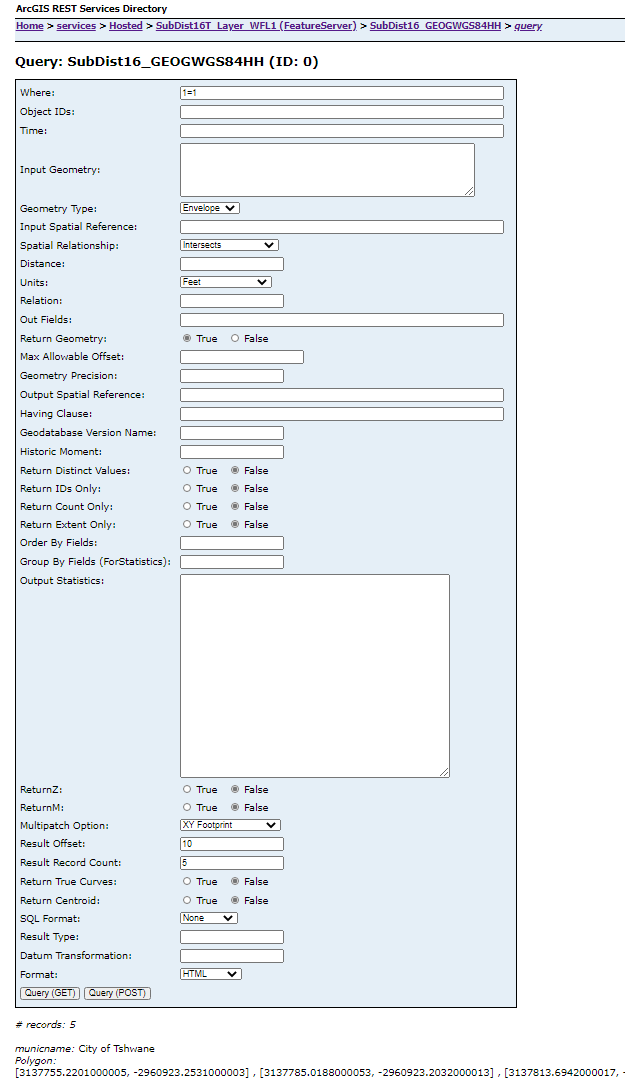Set Return Extent Only to False
The image size is (625, 1080).
coord(235,524)
